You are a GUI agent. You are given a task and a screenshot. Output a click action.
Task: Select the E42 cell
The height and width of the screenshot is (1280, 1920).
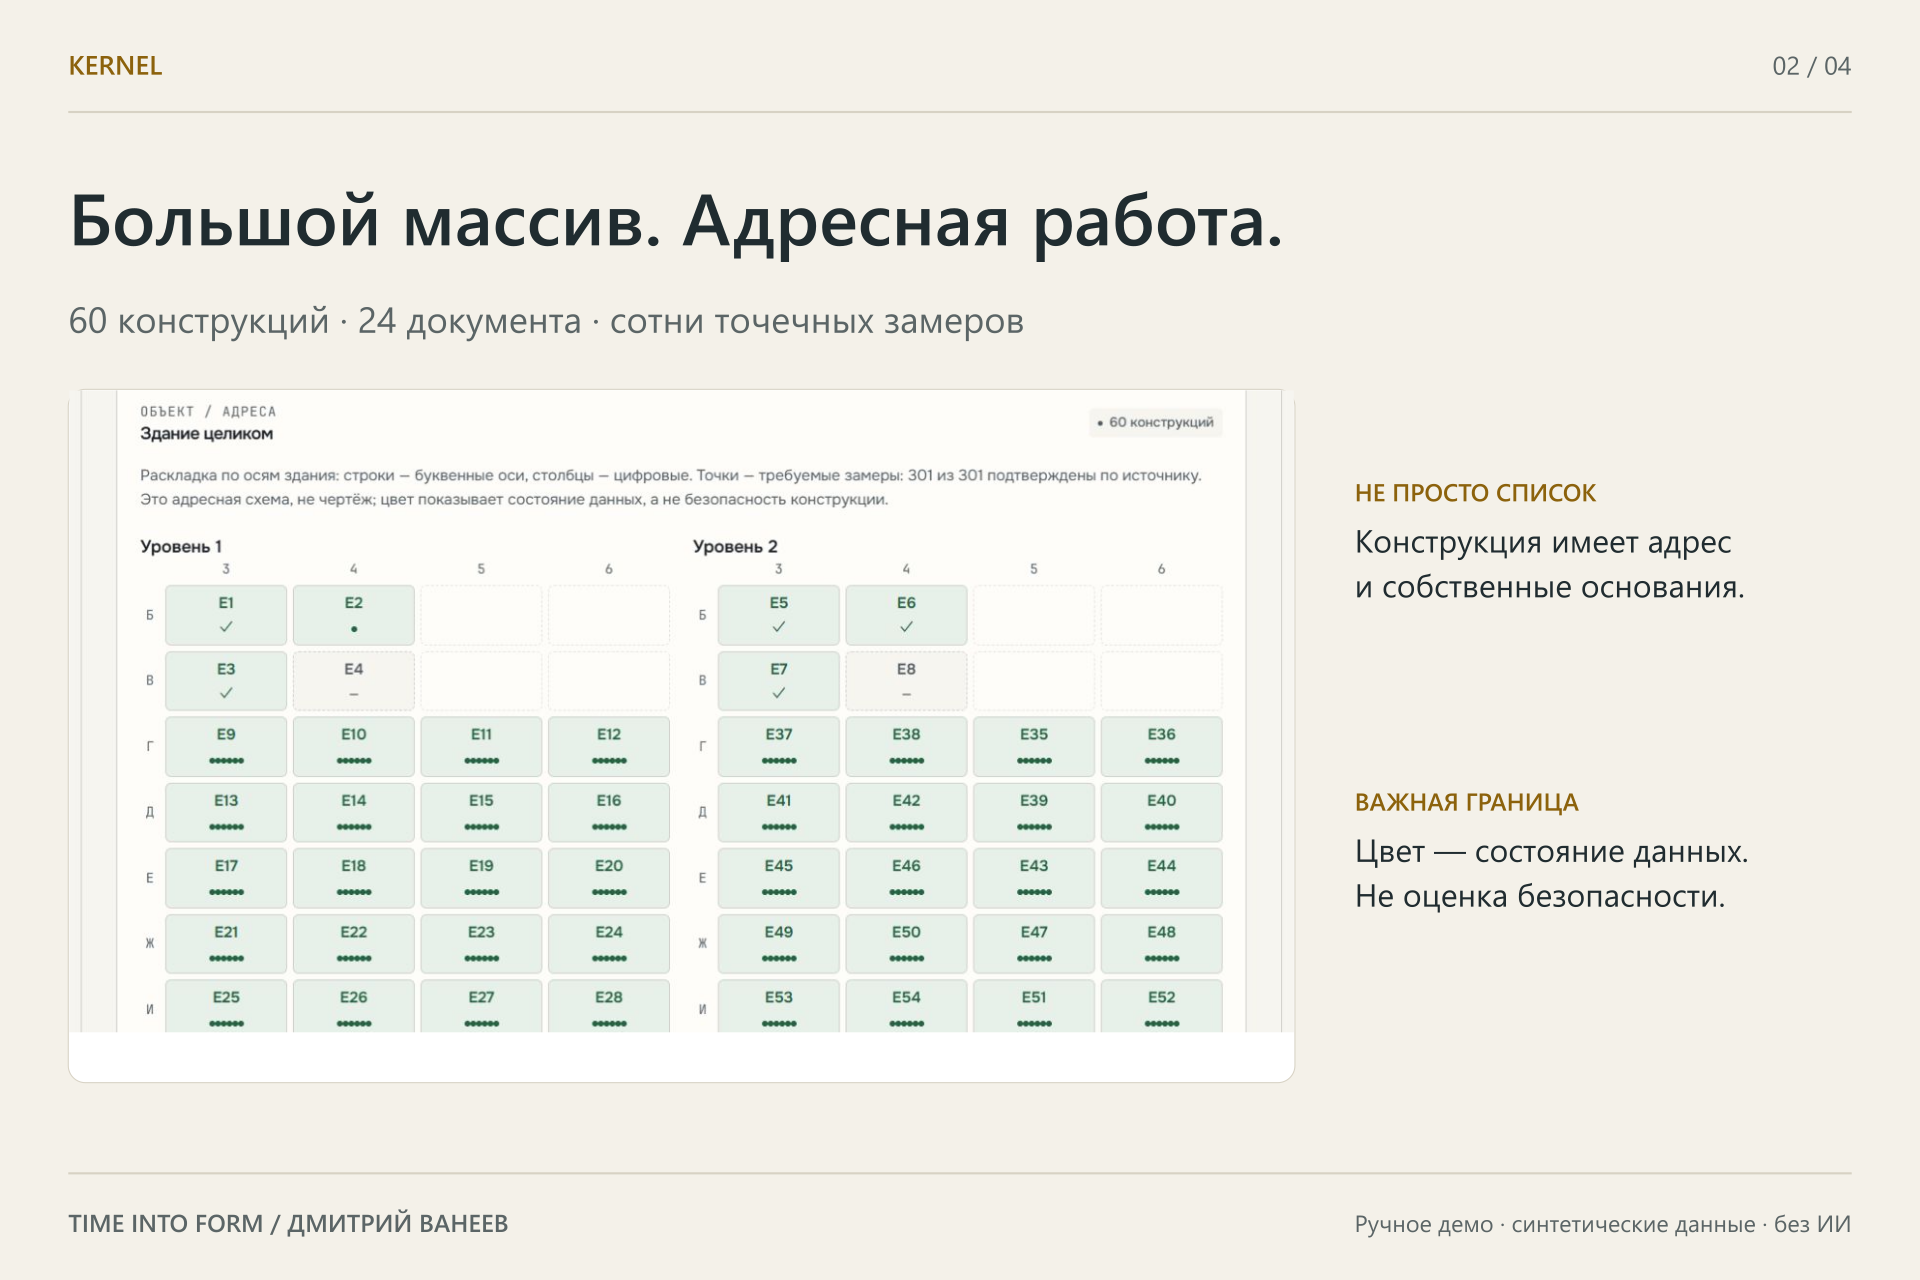906,812
